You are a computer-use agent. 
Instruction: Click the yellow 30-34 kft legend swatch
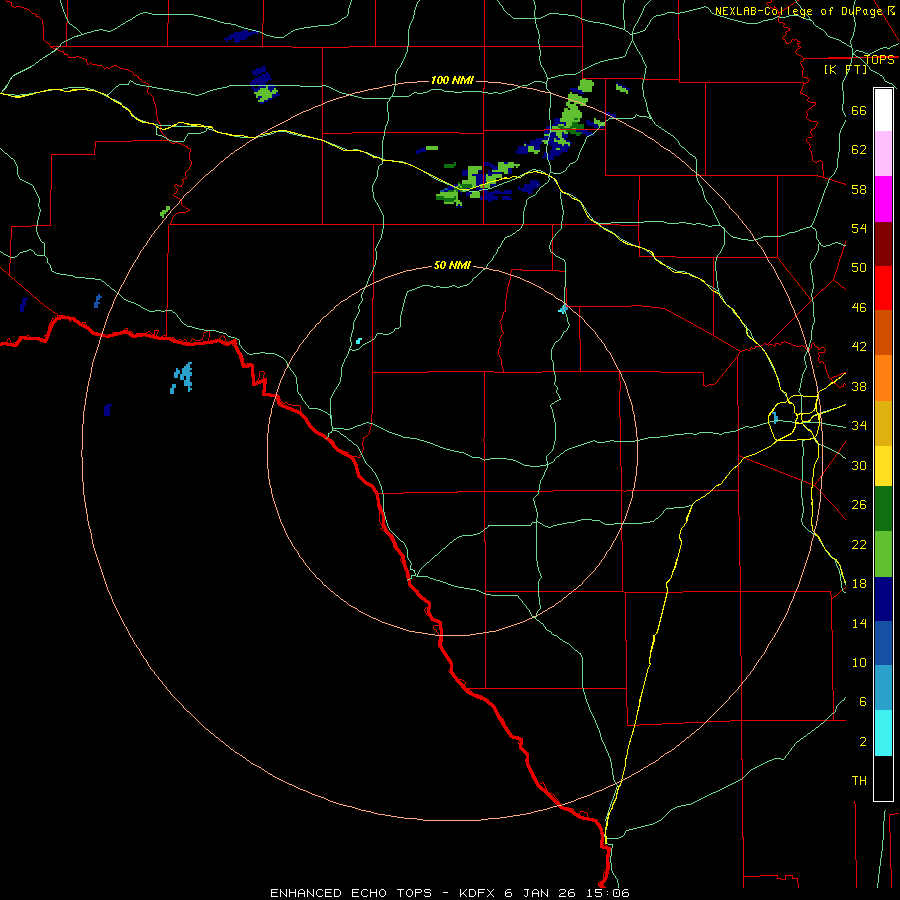[883, 466]
